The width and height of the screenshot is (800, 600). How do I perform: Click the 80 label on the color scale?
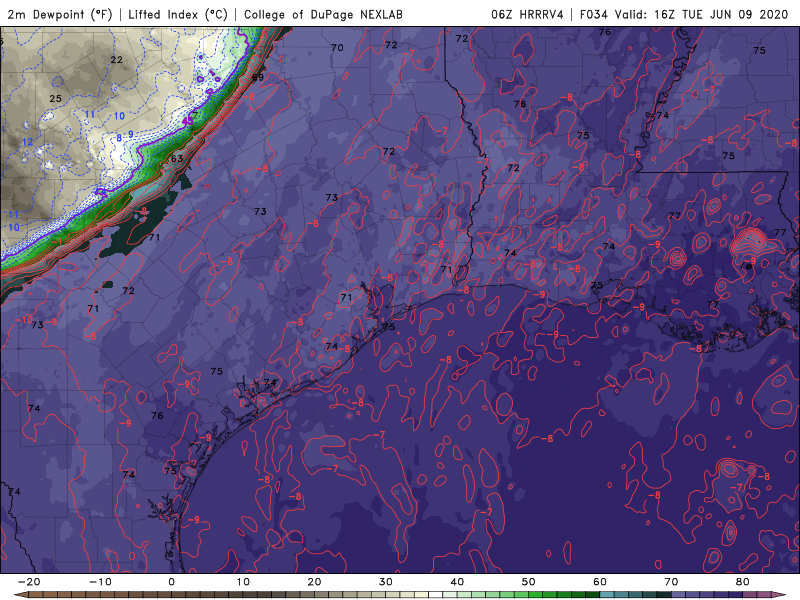(743, 582)
